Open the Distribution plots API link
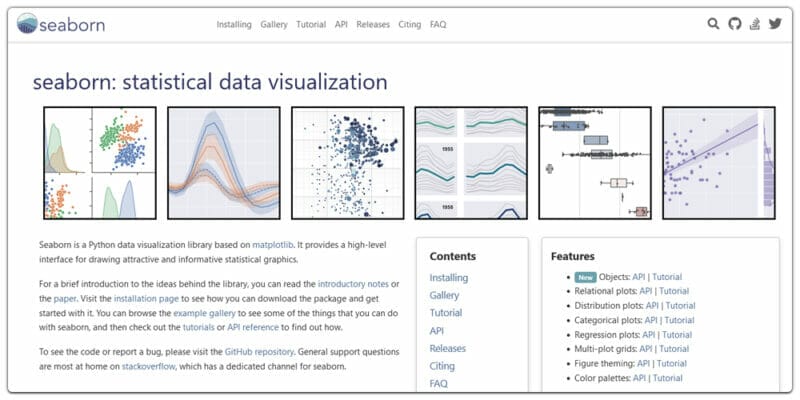 pyautogui.click(x=652, y=306)
